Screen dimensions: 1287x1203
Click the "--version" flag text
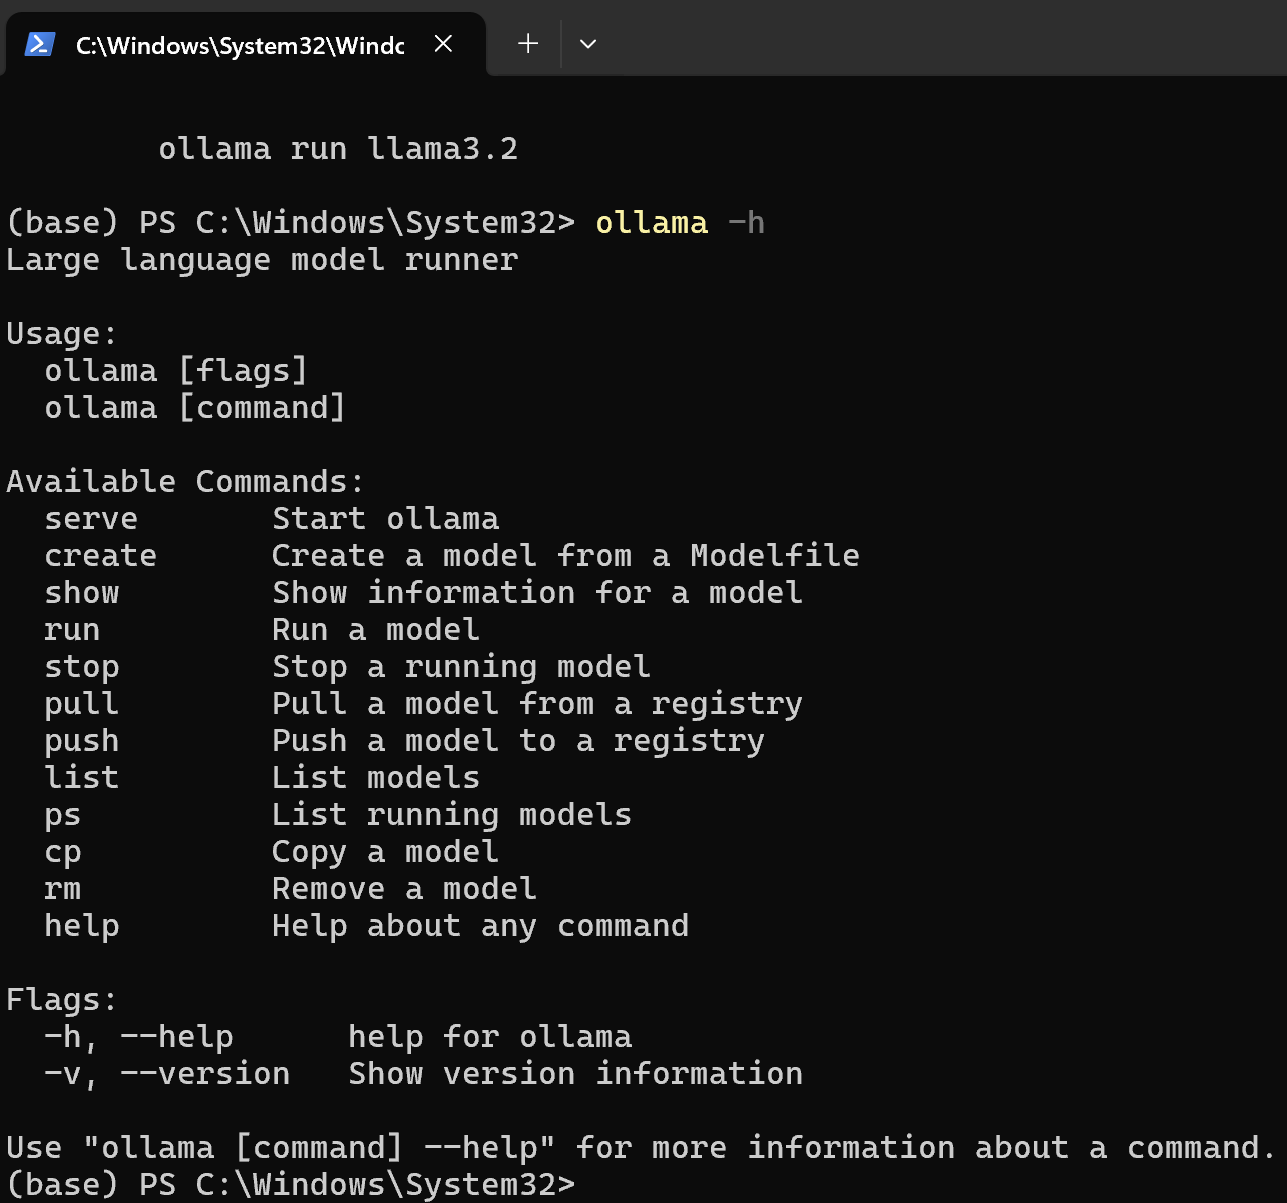coord(205,1074)
